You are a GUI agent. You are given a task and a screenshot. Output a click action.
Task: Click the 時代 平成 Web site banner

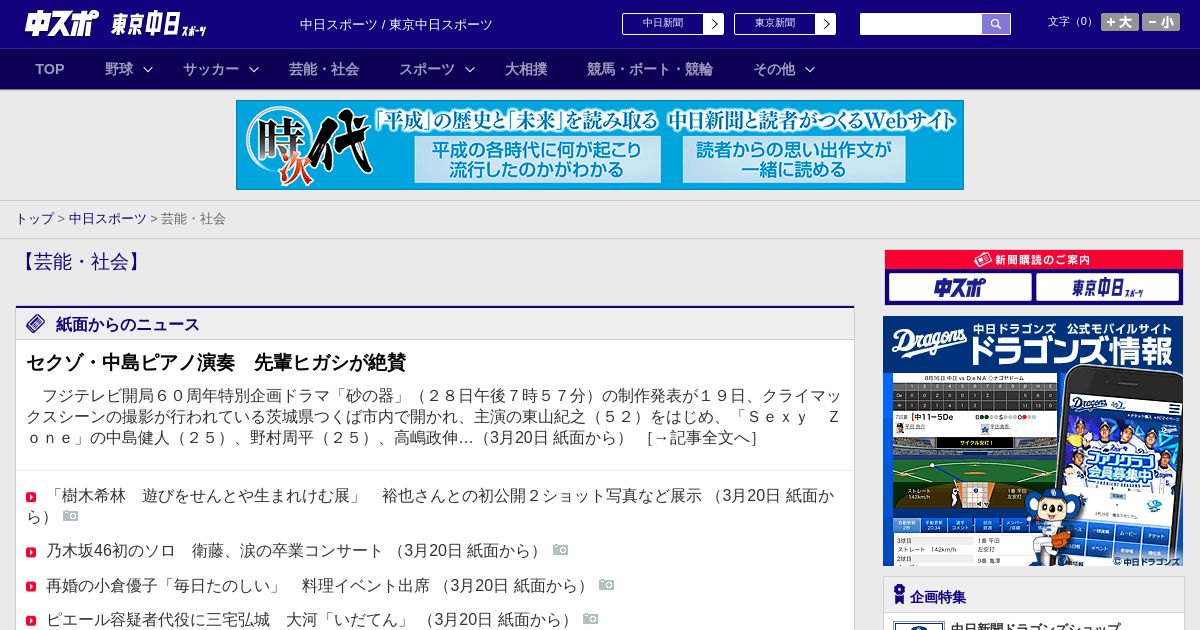(600, 145)
